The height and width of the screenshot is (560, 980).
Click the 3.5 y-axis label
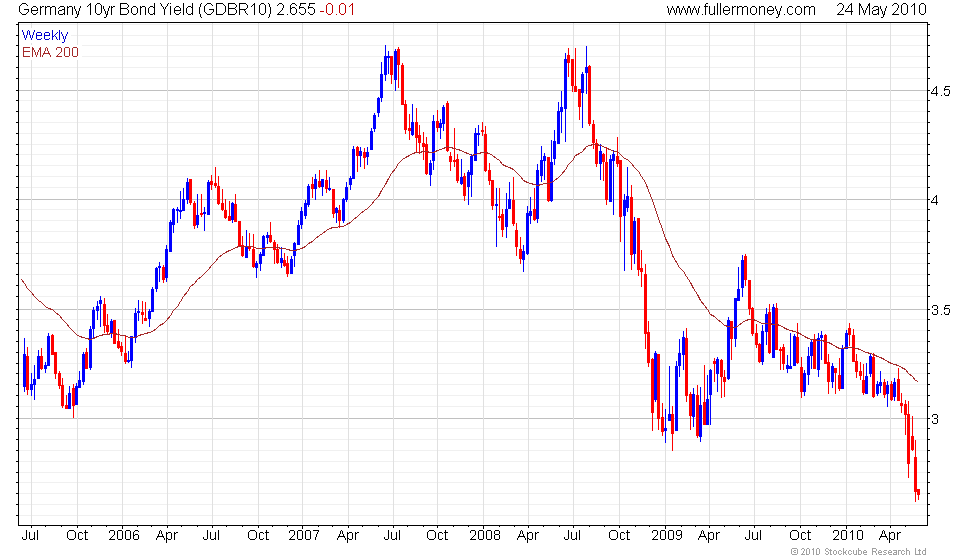tap(941, 311)
